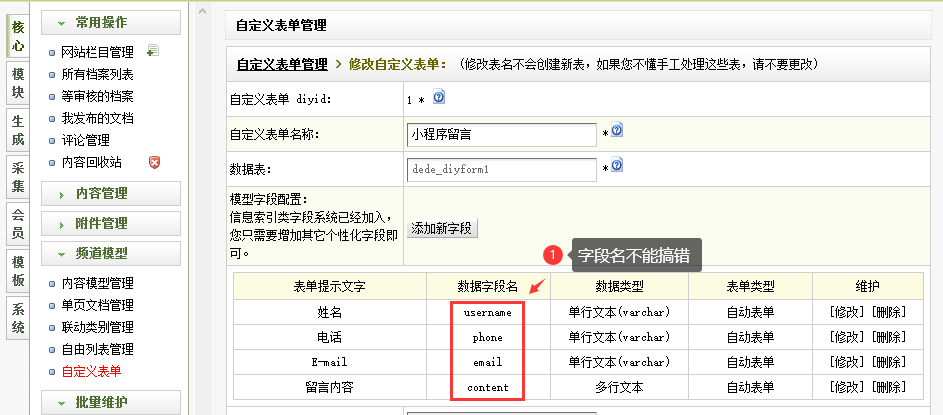Open the 生成 side tab
The height and width of the screenshot is (415, 943).
click(x=17, y=131)
